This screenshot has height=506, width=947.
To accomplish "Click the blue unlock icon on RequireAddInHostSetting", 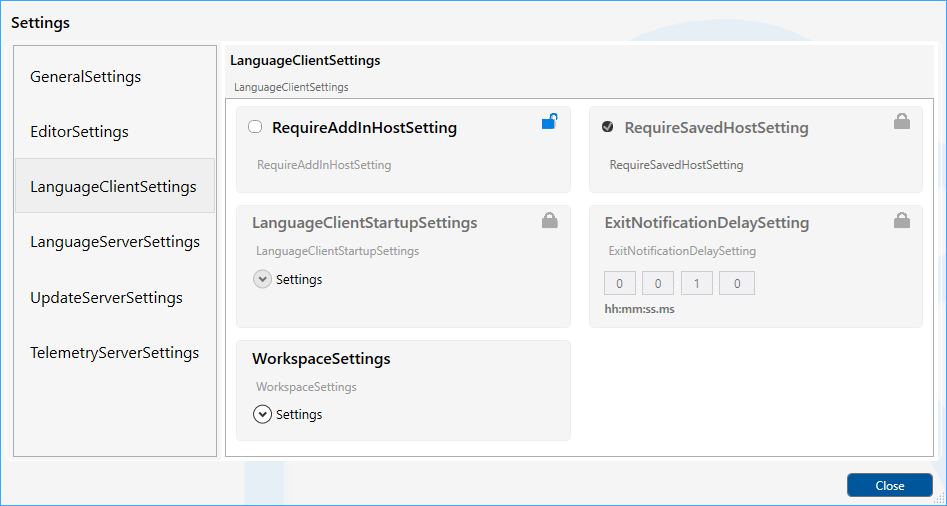I will pyautogui.click(x=549, y=122).
